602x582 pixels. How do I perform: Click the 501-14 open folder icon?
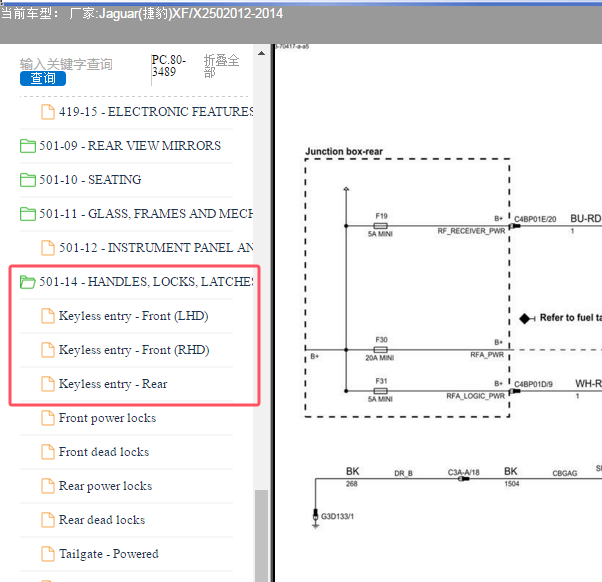pyautogui.click(x=28, y=282)
